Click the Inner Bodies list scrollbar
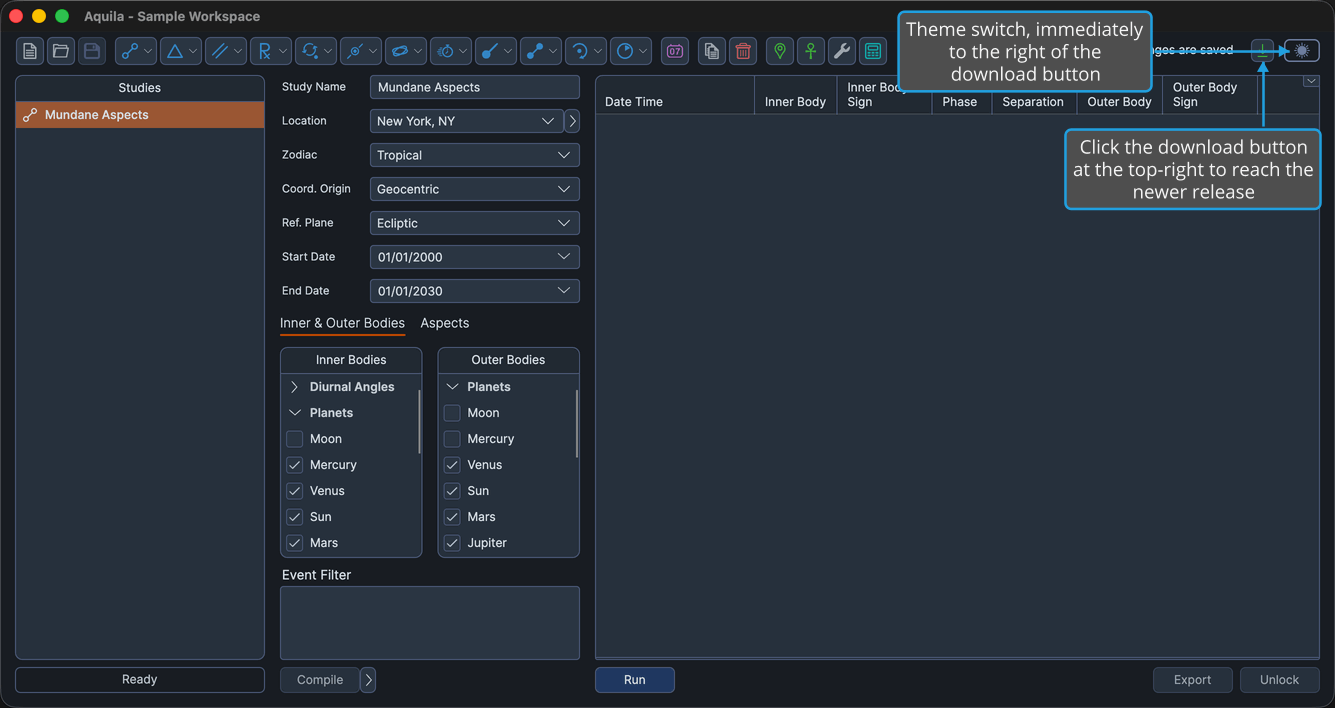The height and width of the screenshot is (708, 1335). pos(419,422)
